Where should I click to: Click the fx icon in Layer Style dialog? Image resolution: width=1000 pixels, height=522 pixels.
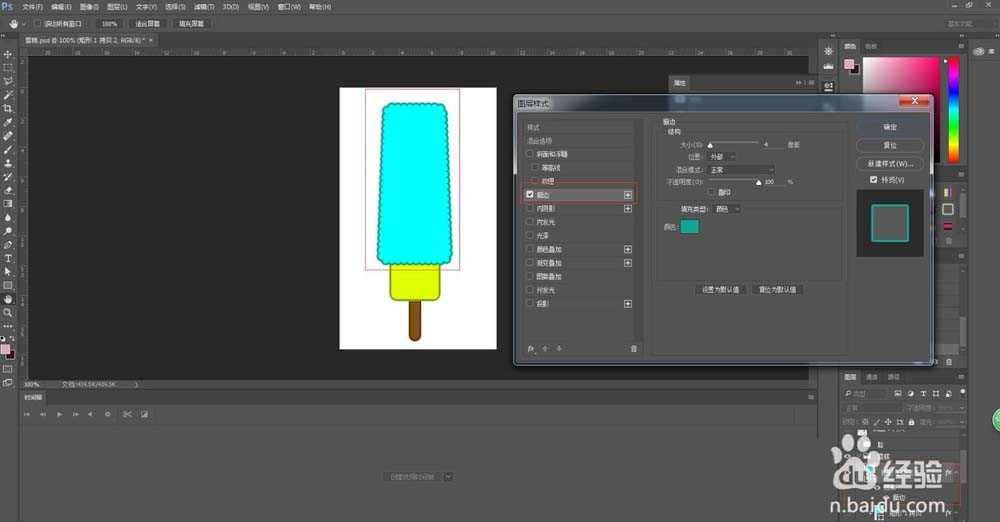click(531, 349)
